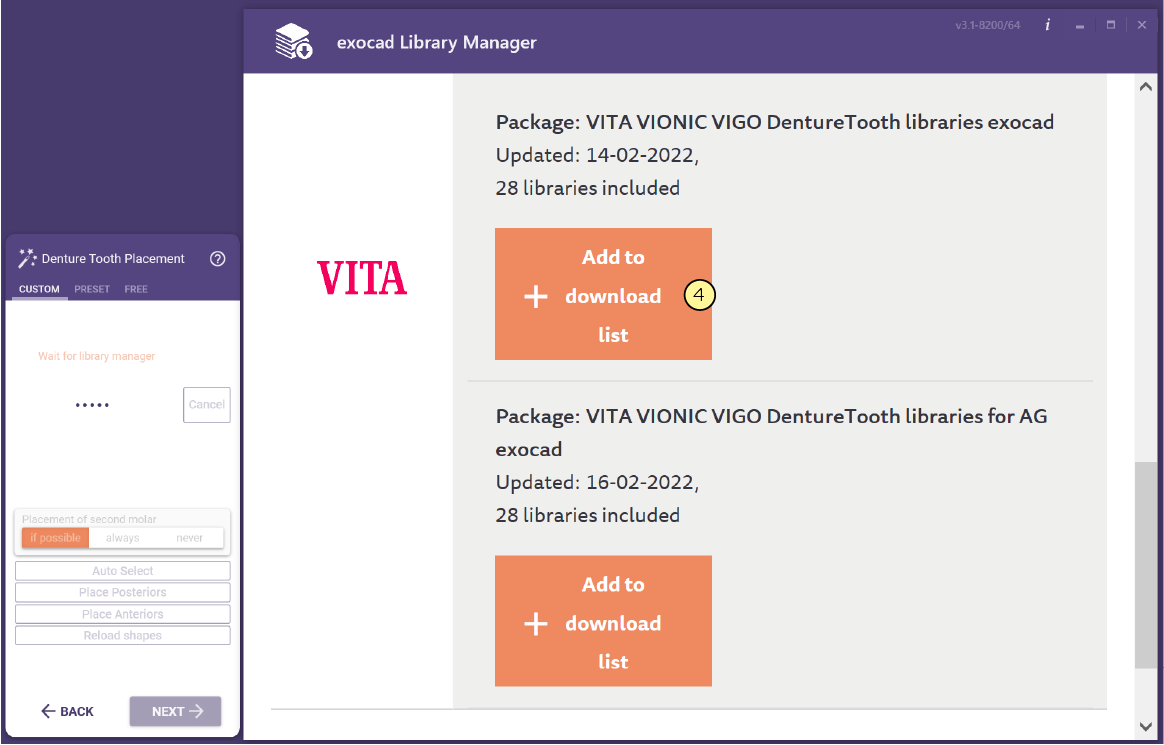Viewport: 1164px width, 745px height.
Task: Click the Place Posteriors button
Action: [122, 592]
